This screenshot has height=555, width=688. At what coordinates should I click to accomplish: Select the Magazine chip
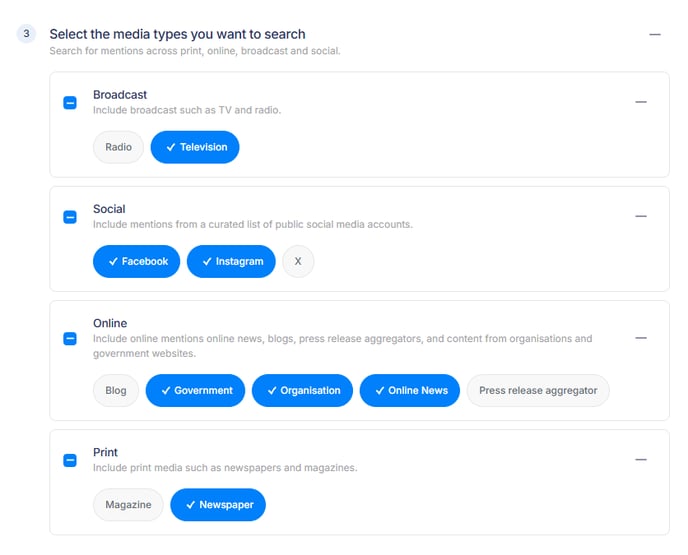pyautogui.click(x=128, y=505)
